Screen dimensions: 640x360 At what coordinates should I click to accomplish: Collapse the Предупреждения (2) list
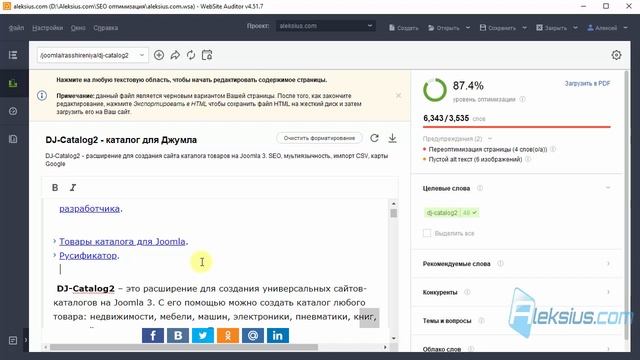click(x=490, y=139)
